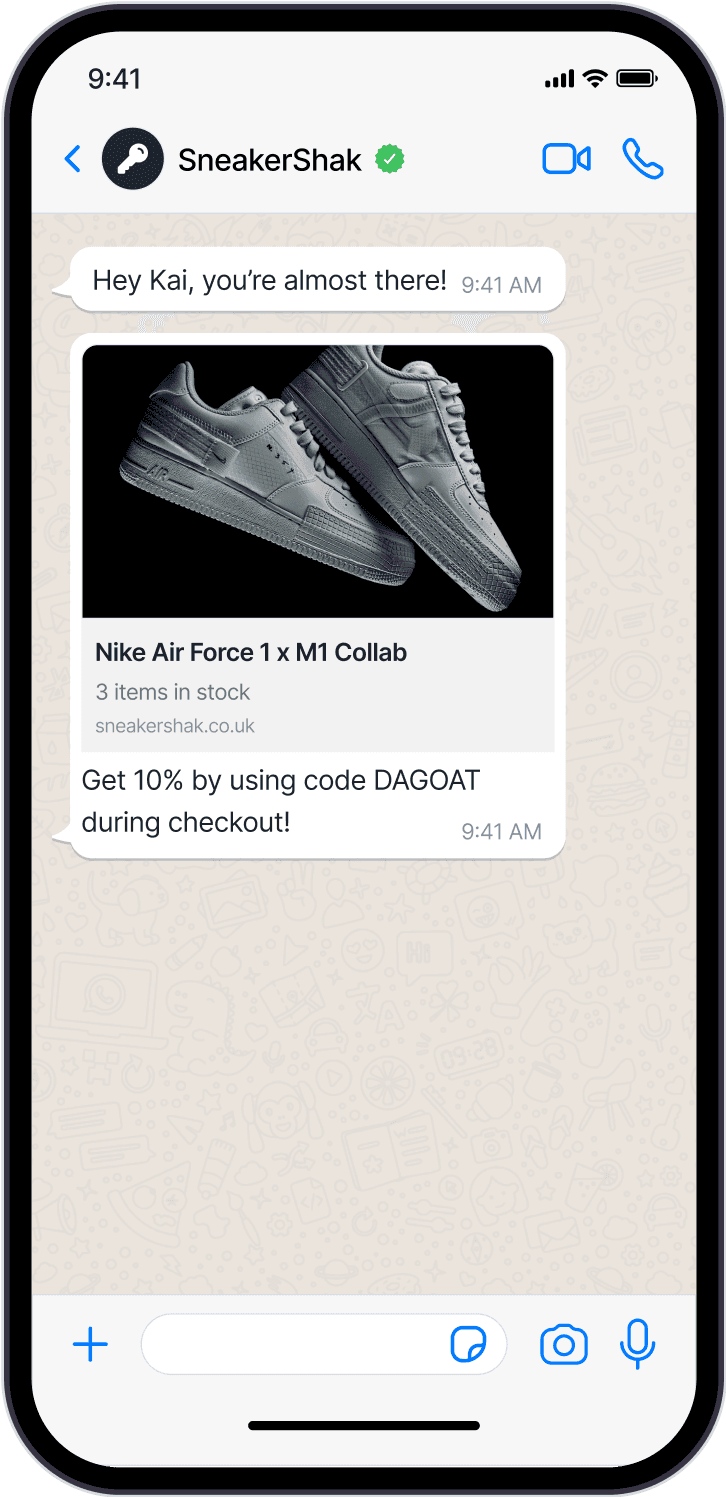Screen dimensions: 726x1497
Task: Open the SneakerShak profile avatar
Action: pos(133,159)
